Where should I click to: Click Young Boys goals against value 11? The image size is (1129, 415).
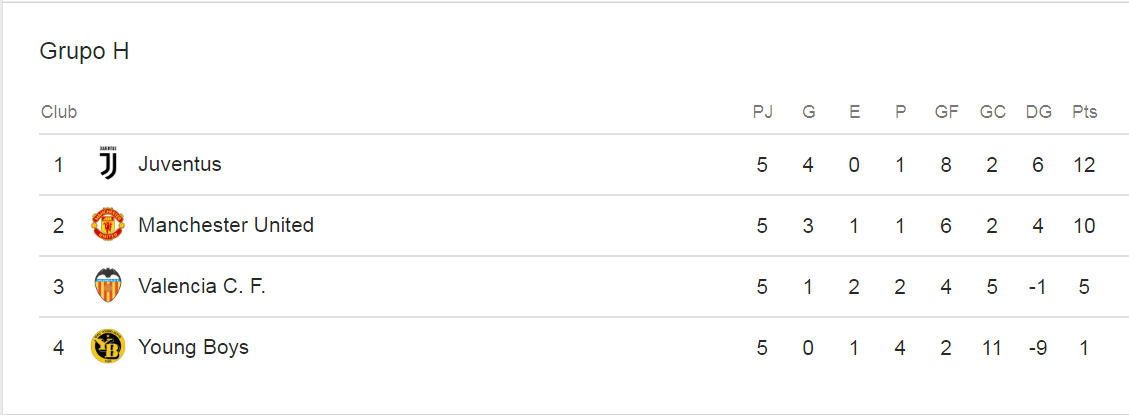point(992,347)
